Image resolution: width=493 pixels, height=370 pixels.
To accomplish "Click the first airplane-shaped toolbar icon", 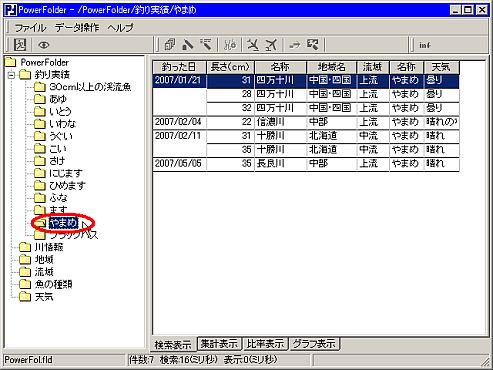I will pos(253,45).
